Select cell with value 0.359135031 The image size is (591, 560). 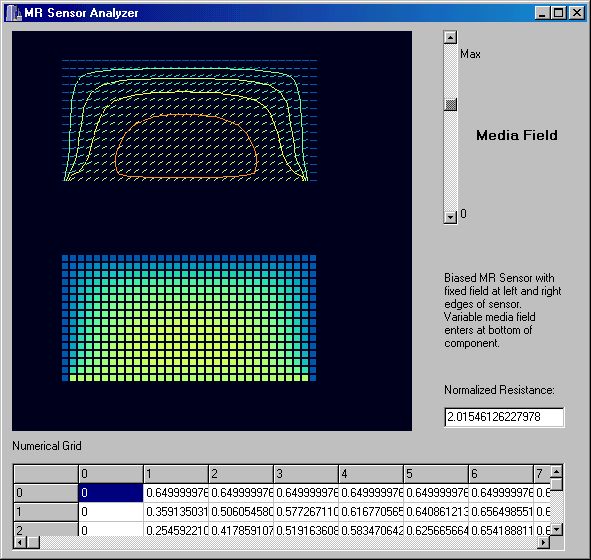pyautogui.click(x=176, y=512)
